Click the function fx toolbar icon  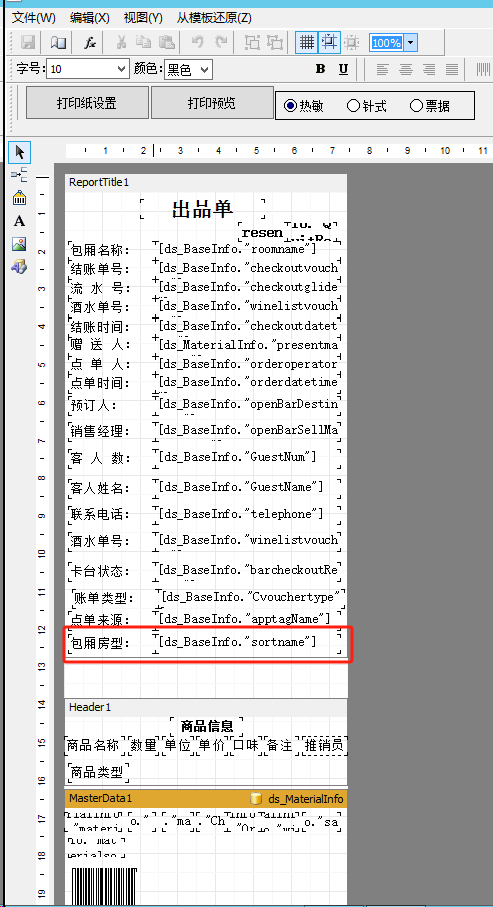coord(90,43)
